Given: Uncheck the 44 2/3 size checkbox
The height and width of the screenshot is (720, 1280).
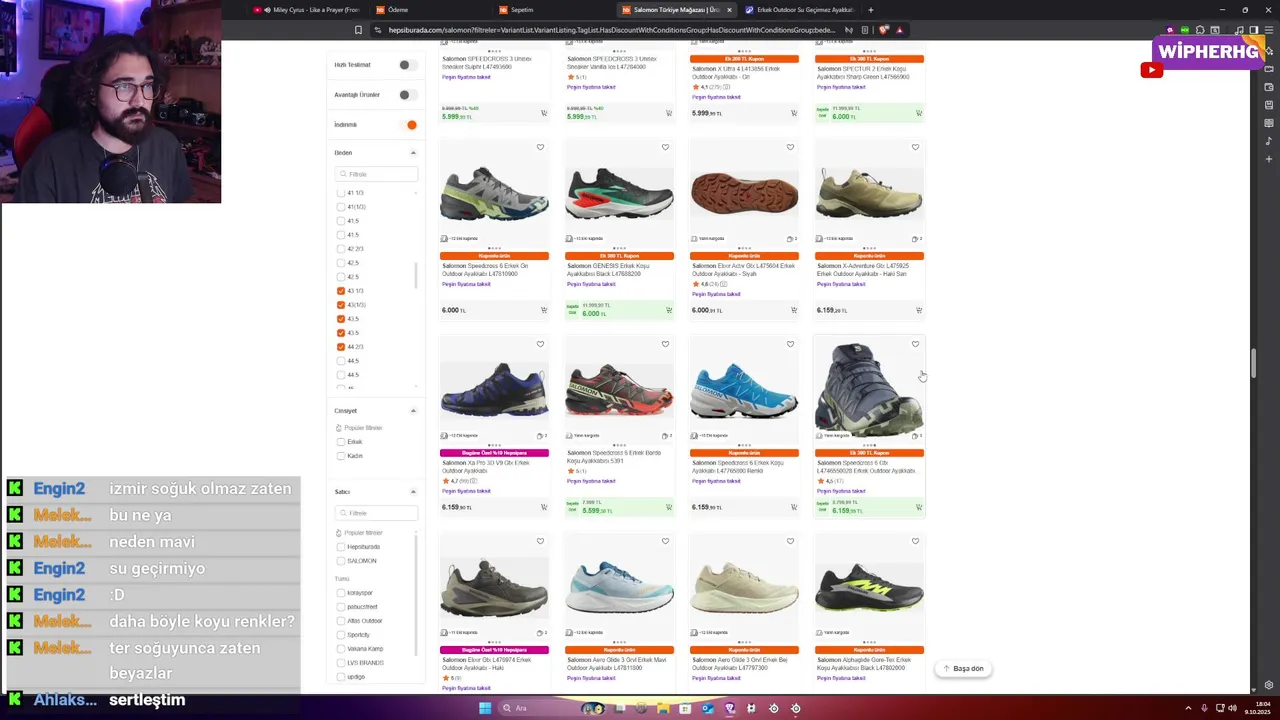Looking at the screenshot, I should pyautogui.click(x=341, y=347).
